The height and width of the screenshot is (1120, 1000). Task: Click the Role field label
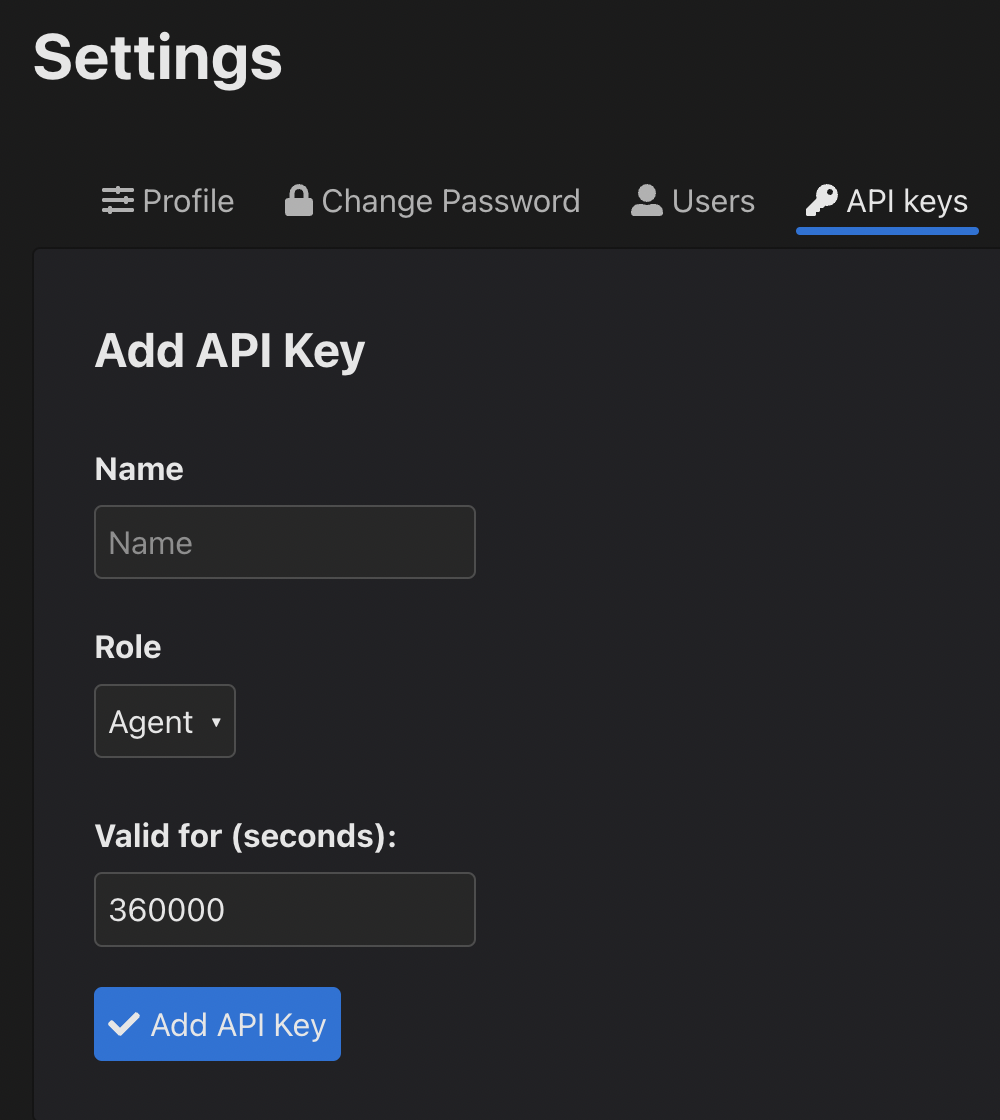point(128,647)
